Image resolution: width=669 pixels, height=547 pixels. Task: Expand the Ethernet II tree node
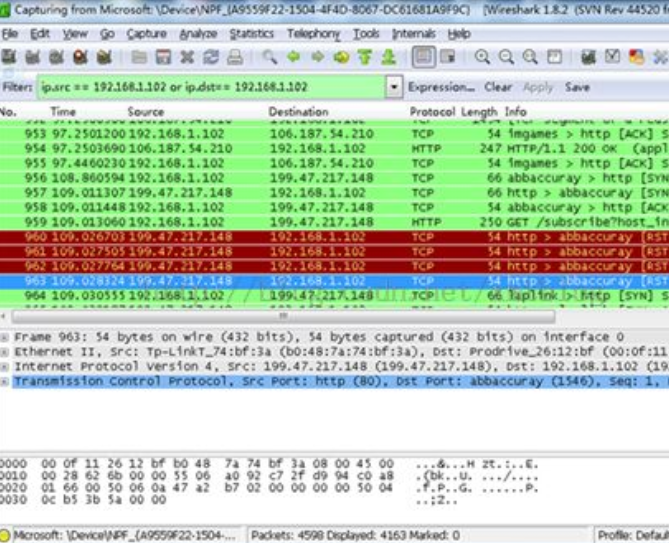(x=4, y=352)
